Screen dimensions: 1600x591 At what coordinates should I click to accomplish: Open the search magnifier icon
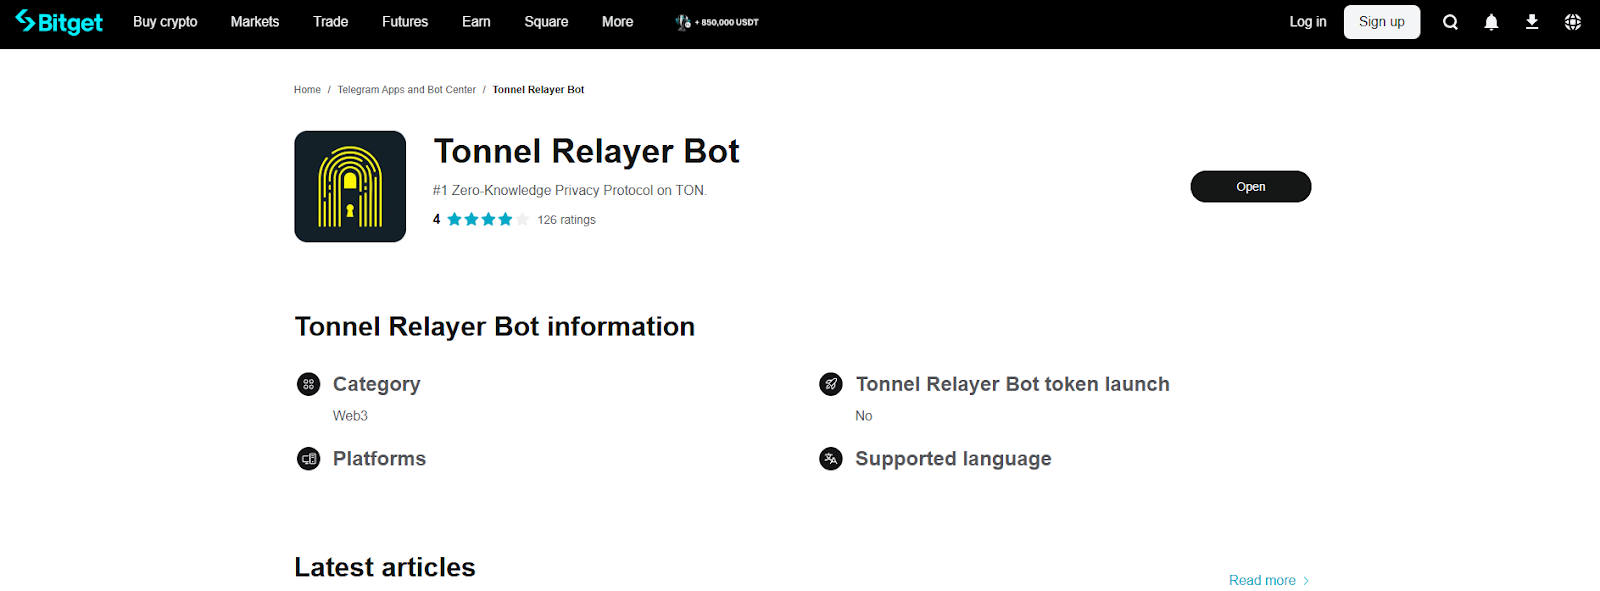click(x=1450, y=22)
